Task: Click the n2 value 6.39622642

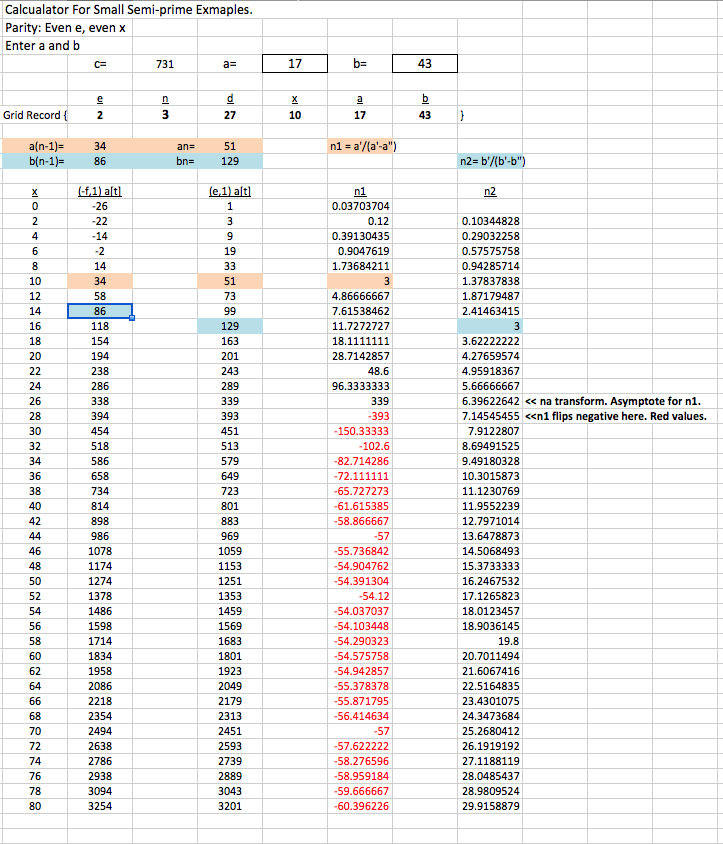Action: [490, 401]
